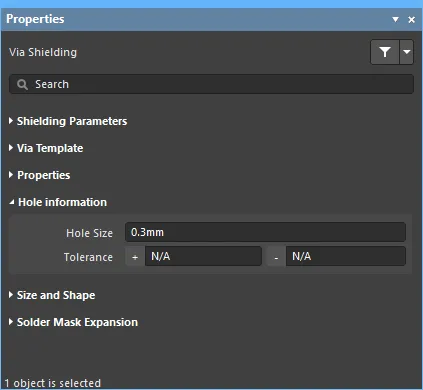The image size is (423, 390).
Task: Click the Properties panel title
Action: point(35,19)
